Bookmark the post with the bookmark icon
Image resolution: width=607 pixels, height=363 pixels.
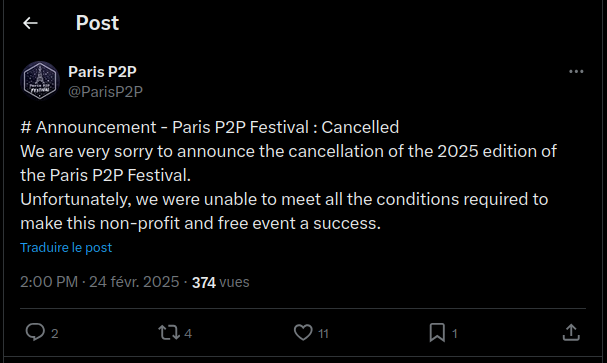[437, 332]
